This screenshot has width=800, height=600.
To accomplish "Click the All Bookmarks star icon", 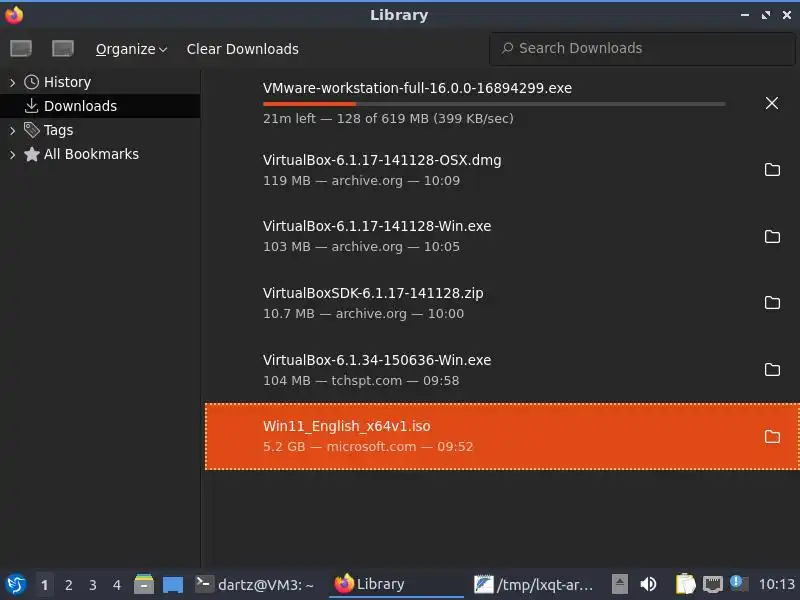I will point(32,154).
